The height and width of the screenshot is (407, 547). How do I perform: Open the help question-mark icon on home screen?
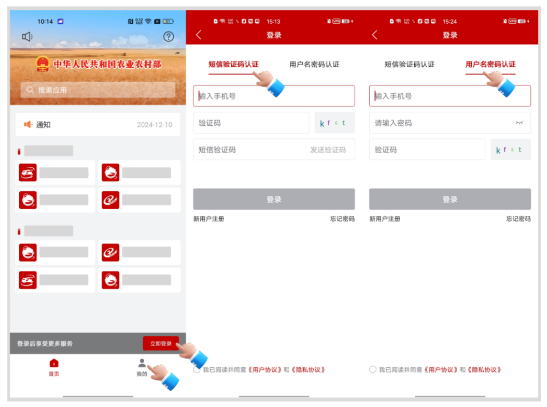coord(168,36)
